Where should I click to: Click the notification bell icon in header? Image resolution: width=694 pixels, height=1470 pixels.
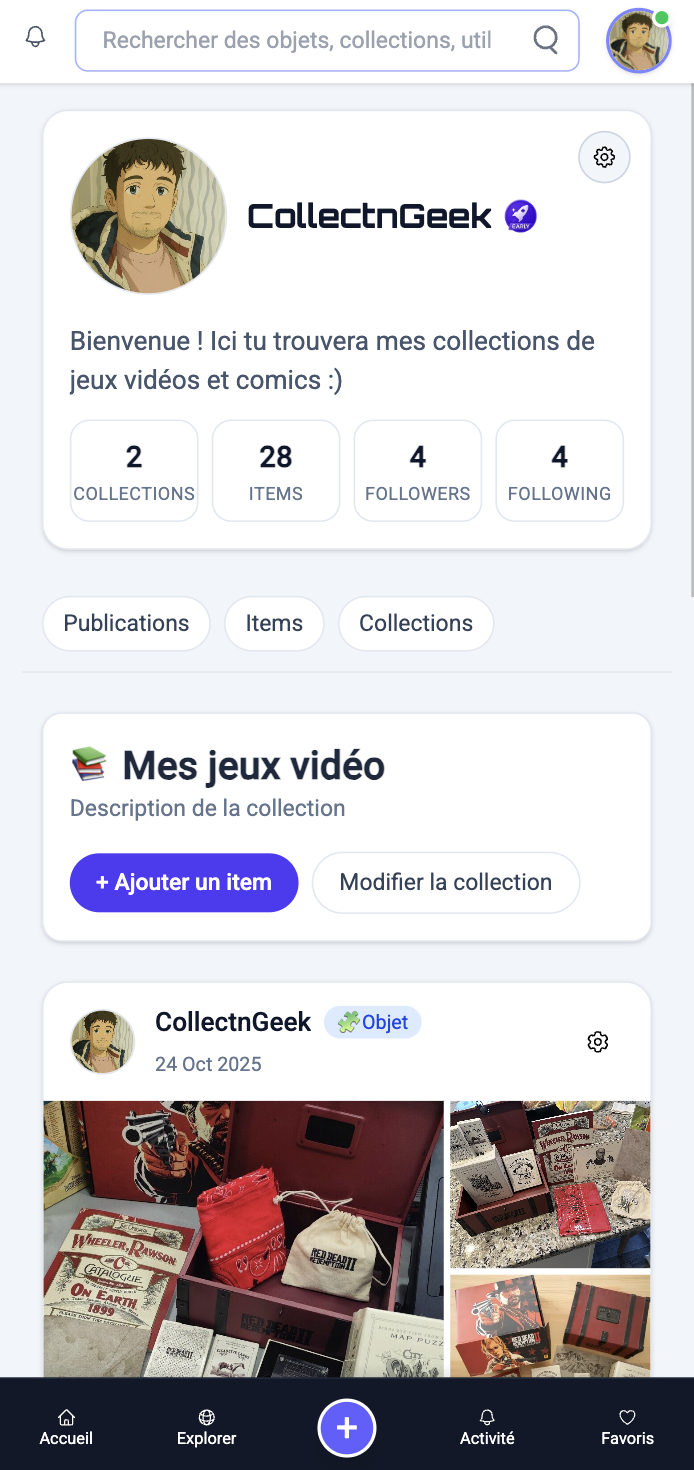(36, 38)
